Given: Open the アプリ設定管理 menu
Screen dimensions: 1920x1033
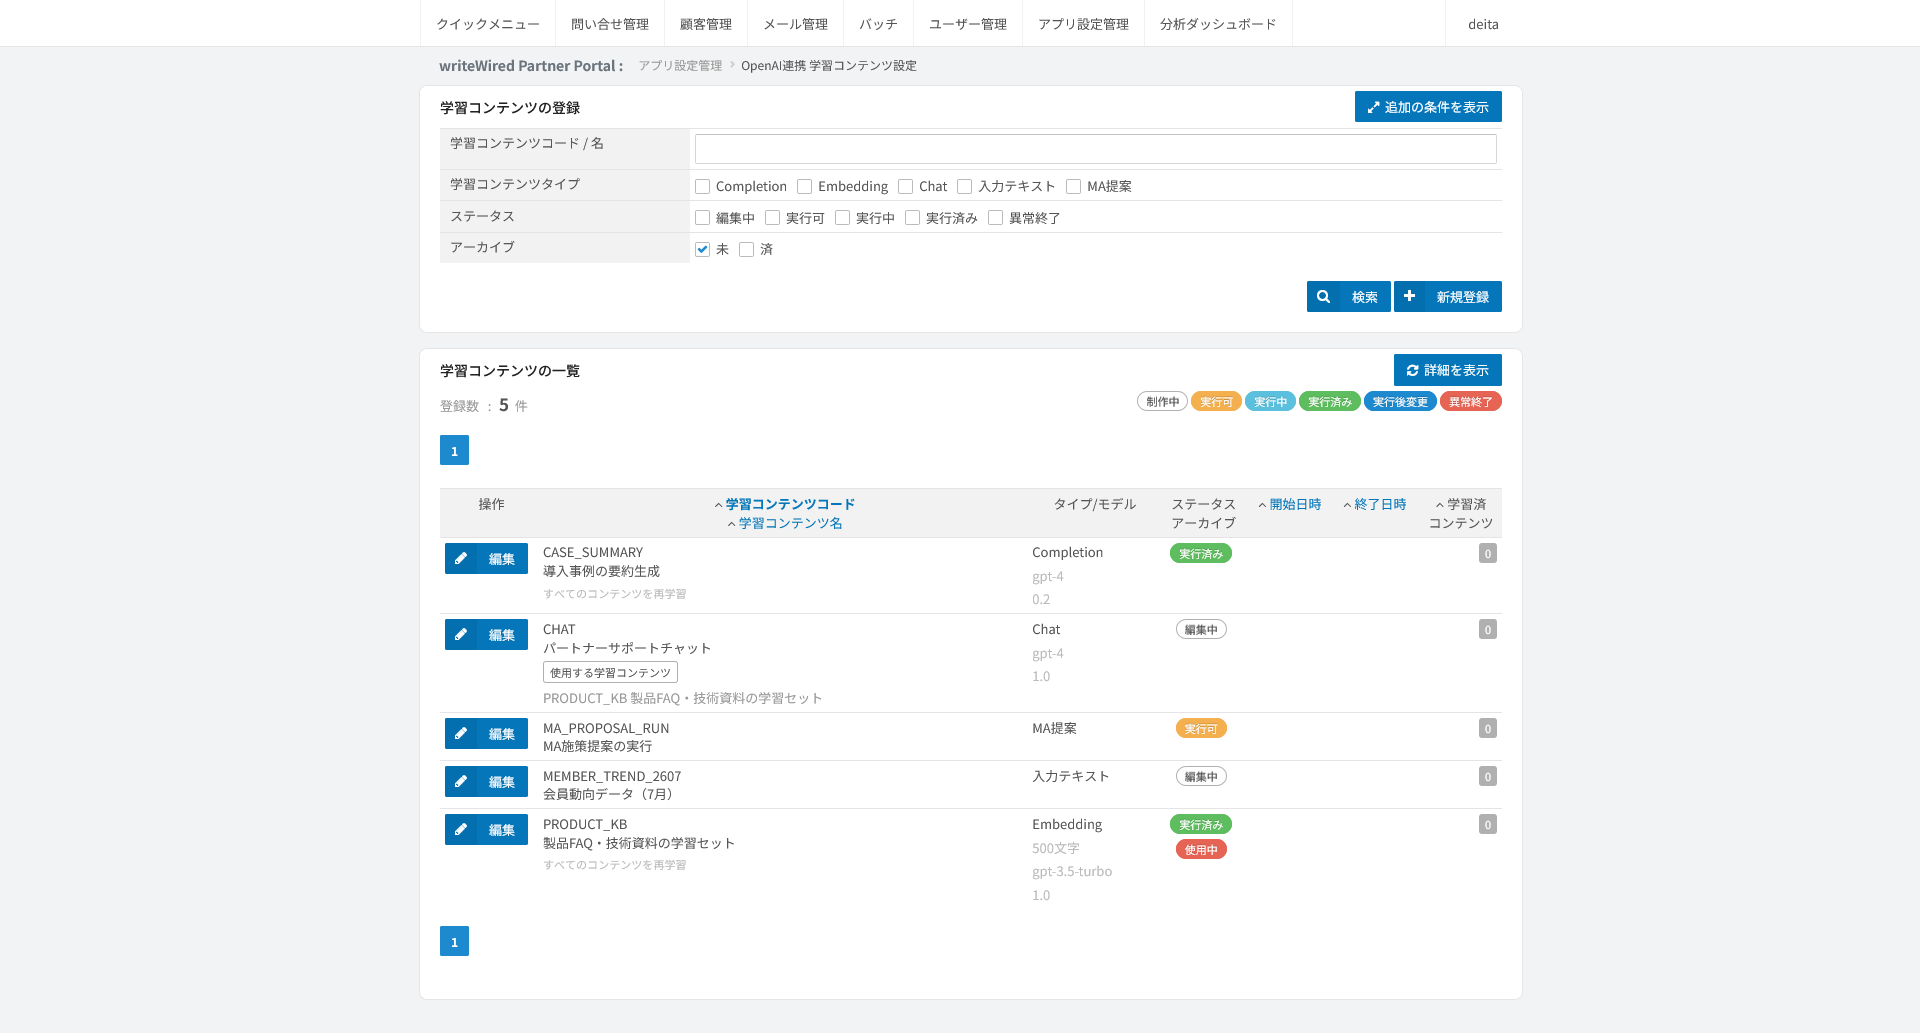Looking at the screenshot, I should (x=1083, y=24).
